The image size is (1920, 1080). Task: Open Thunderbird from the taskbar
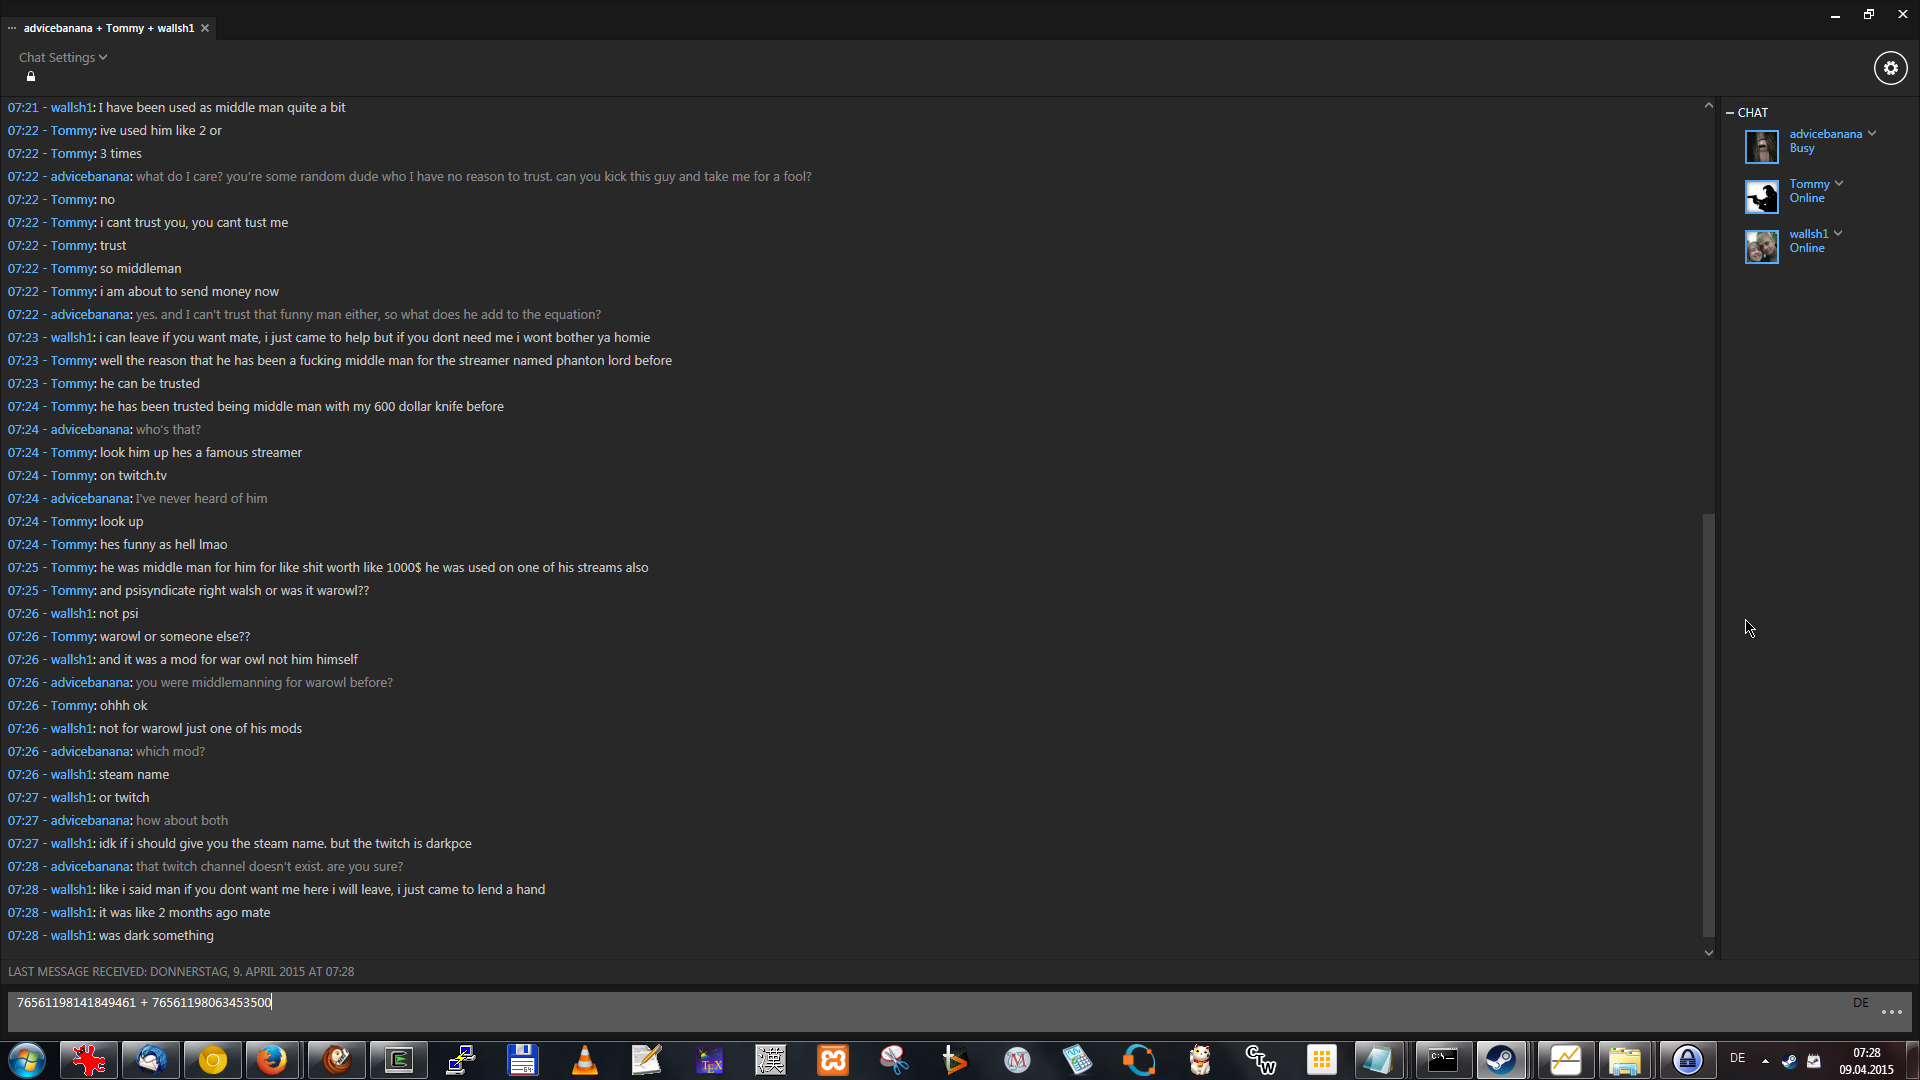pos(152,1060)
